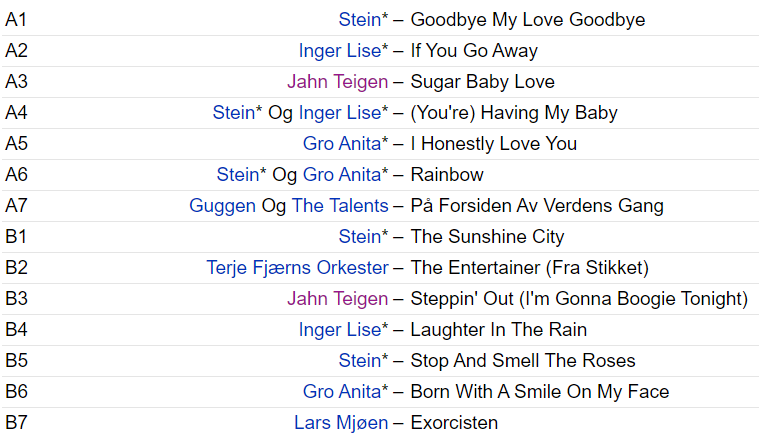
Task: Open Jahn Teigen link on track A3
Action: (337, 82)
